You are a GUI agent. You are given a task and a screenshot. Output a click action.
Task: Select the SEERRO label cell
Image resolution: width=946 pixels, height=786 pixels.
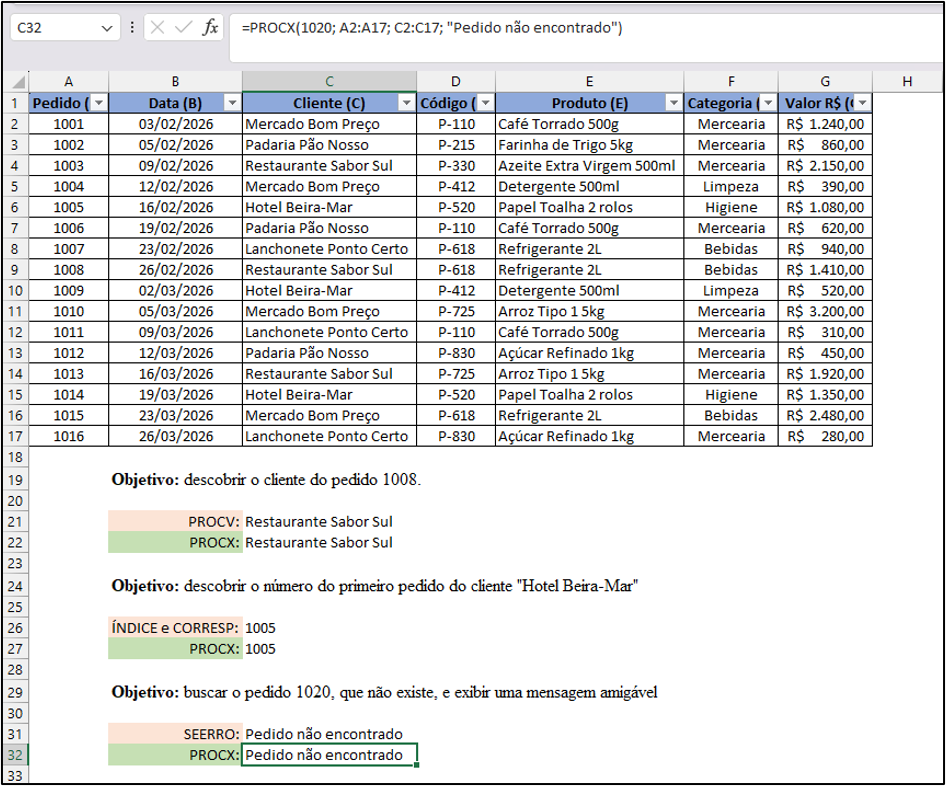pos(176,734)
